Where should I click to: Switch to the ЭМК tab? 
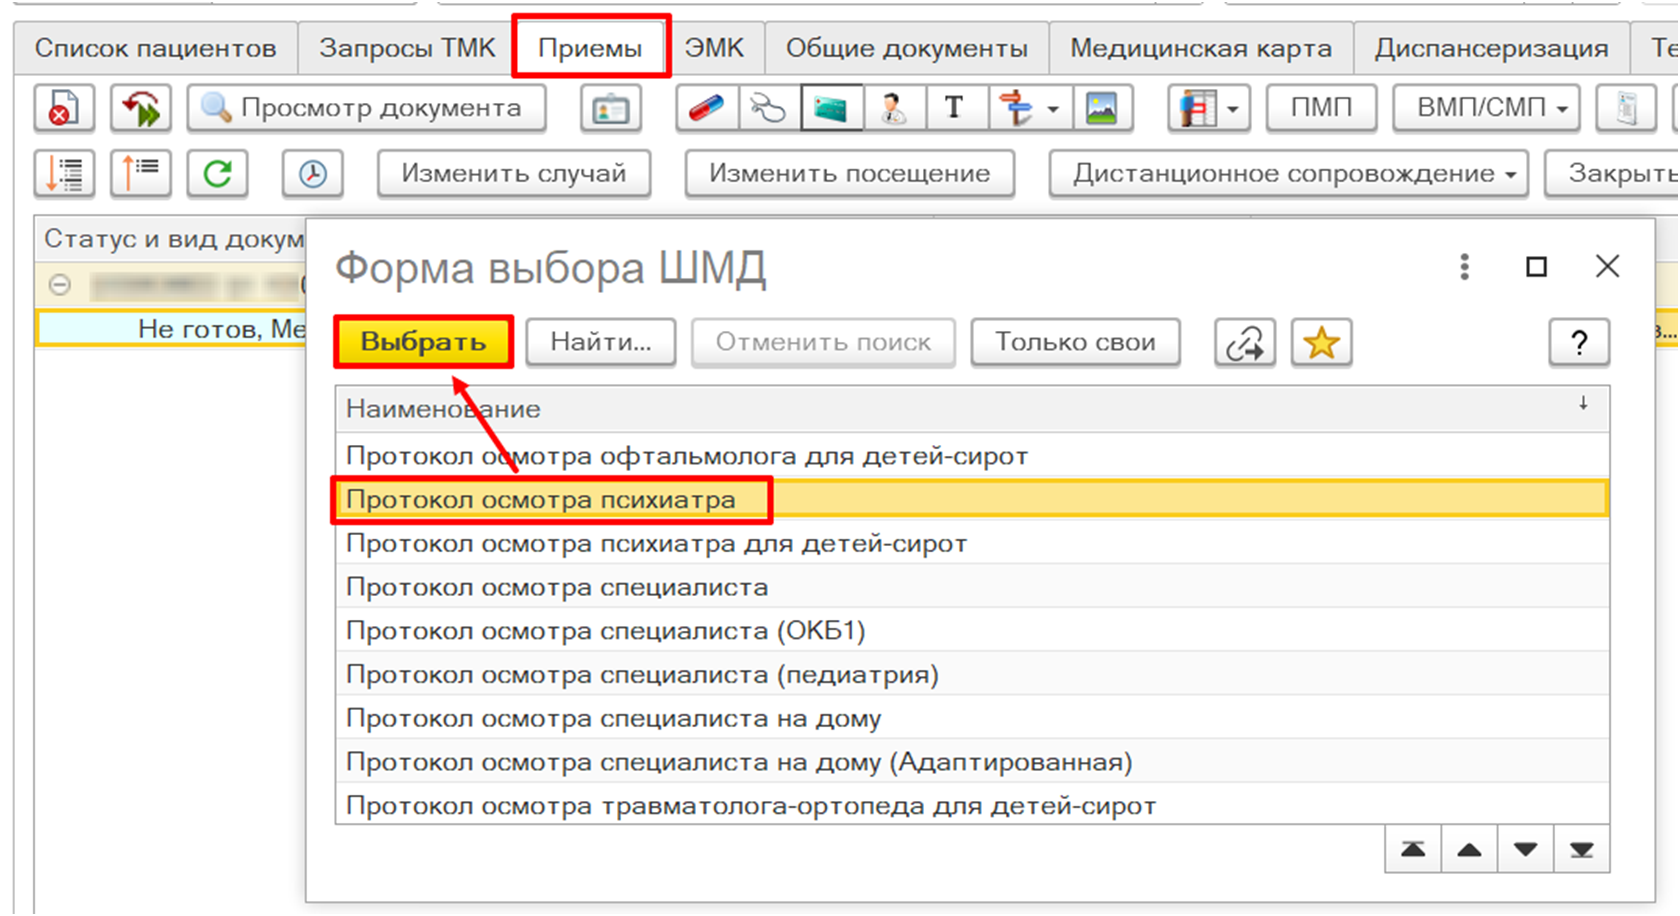click(x=714, y=48)
